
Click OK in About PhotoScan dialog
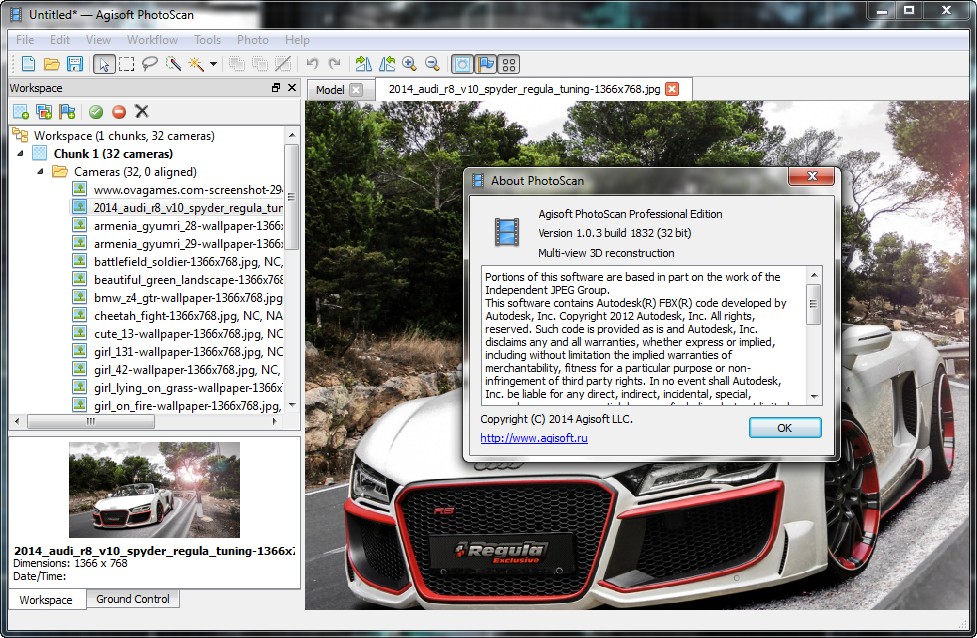785,428
